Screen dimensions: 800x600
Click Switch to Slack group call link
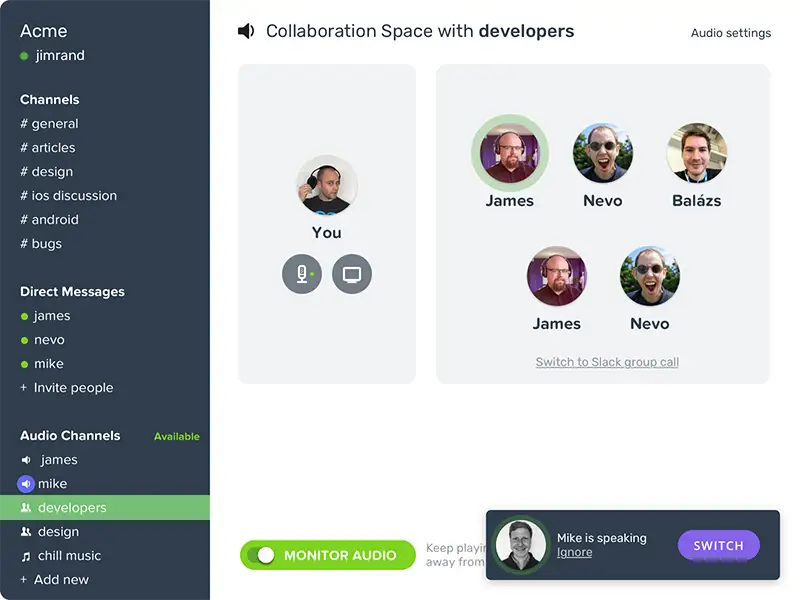point(607,362)
